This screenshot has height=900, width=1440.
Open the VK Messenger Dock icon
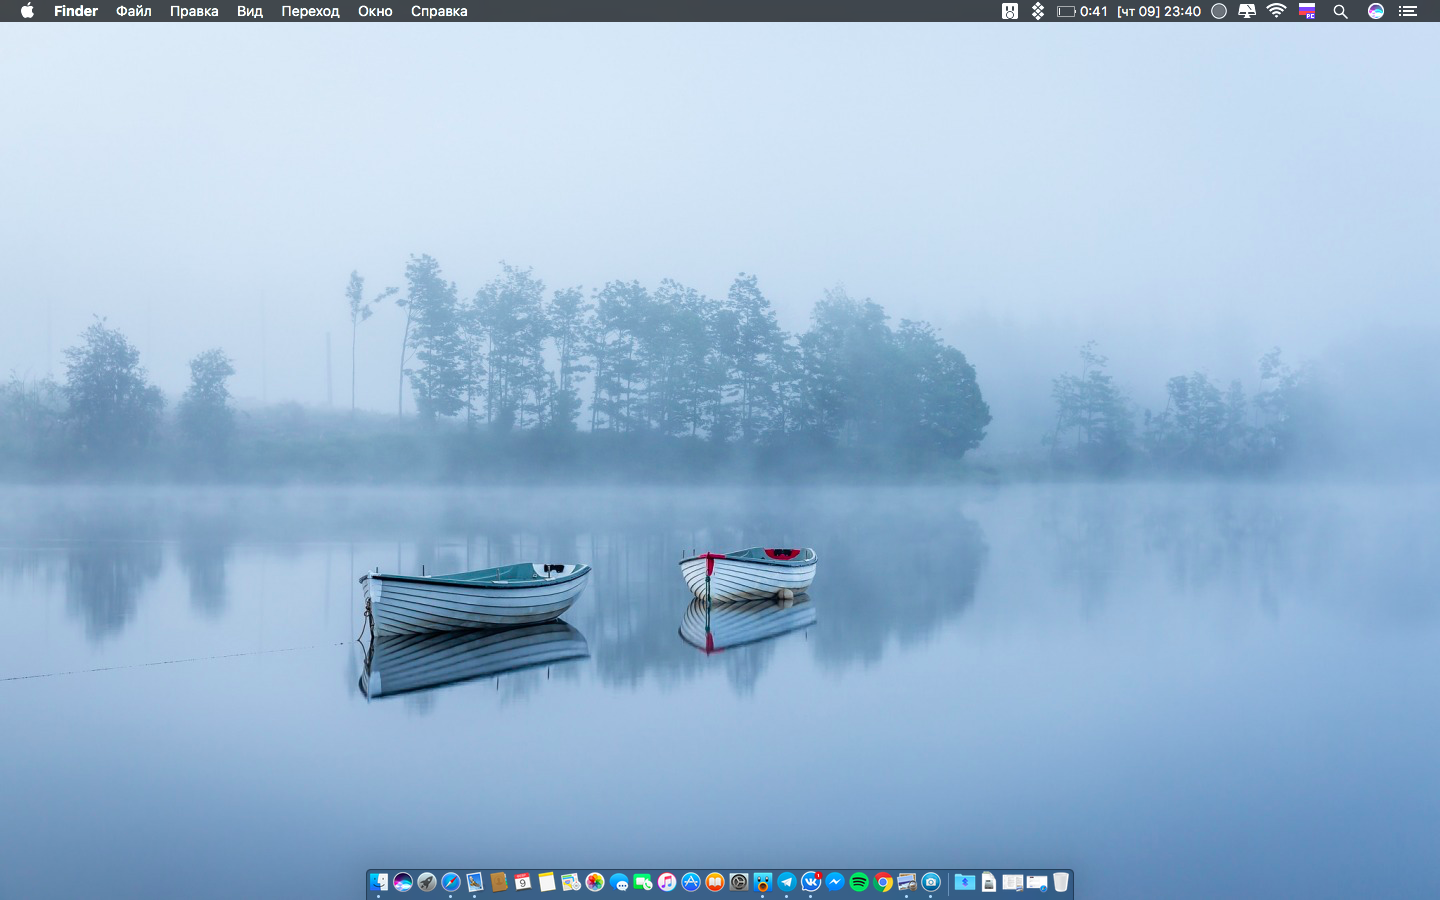[x=811, y=882]
